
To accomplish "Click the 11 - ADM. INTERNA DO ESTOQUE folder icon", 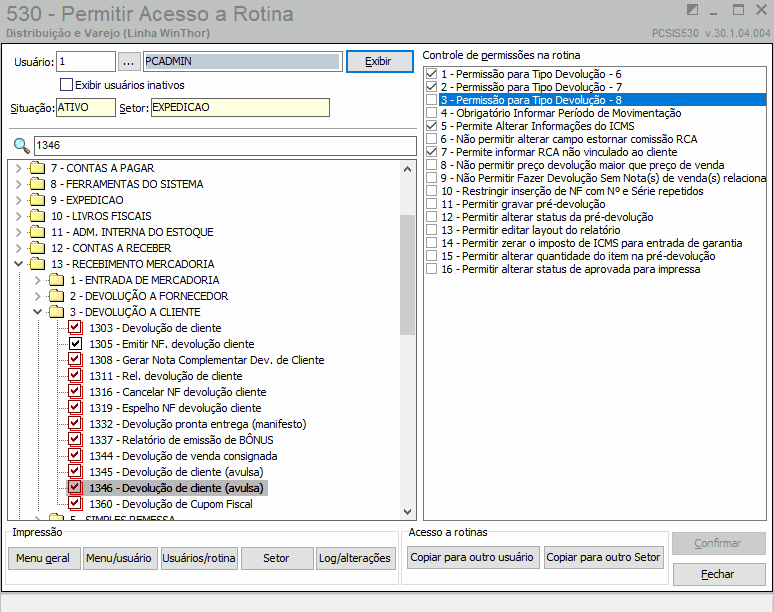I will point(37,232).
